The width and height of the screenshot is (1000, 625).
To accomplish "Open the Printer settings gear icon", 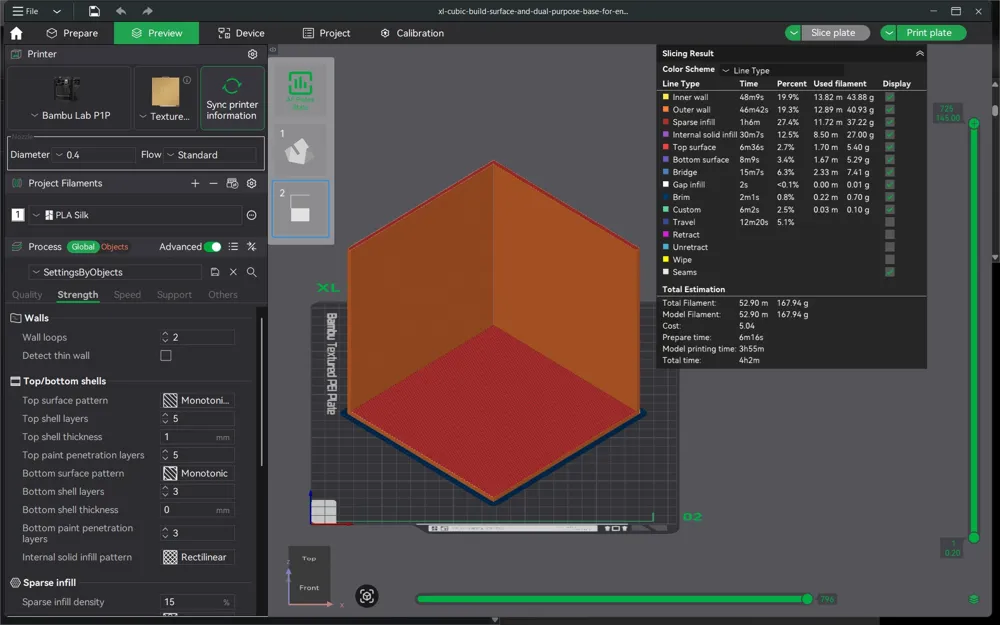I will coord(253,55).
